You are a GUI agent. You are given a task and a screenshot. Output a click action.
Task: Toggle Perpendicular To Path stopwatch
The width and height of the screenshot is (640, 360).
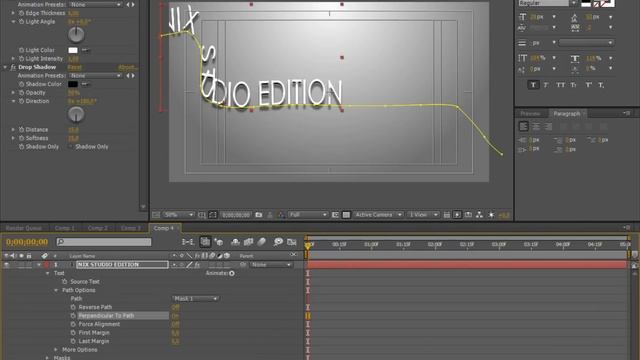click(x=73, y=316)
